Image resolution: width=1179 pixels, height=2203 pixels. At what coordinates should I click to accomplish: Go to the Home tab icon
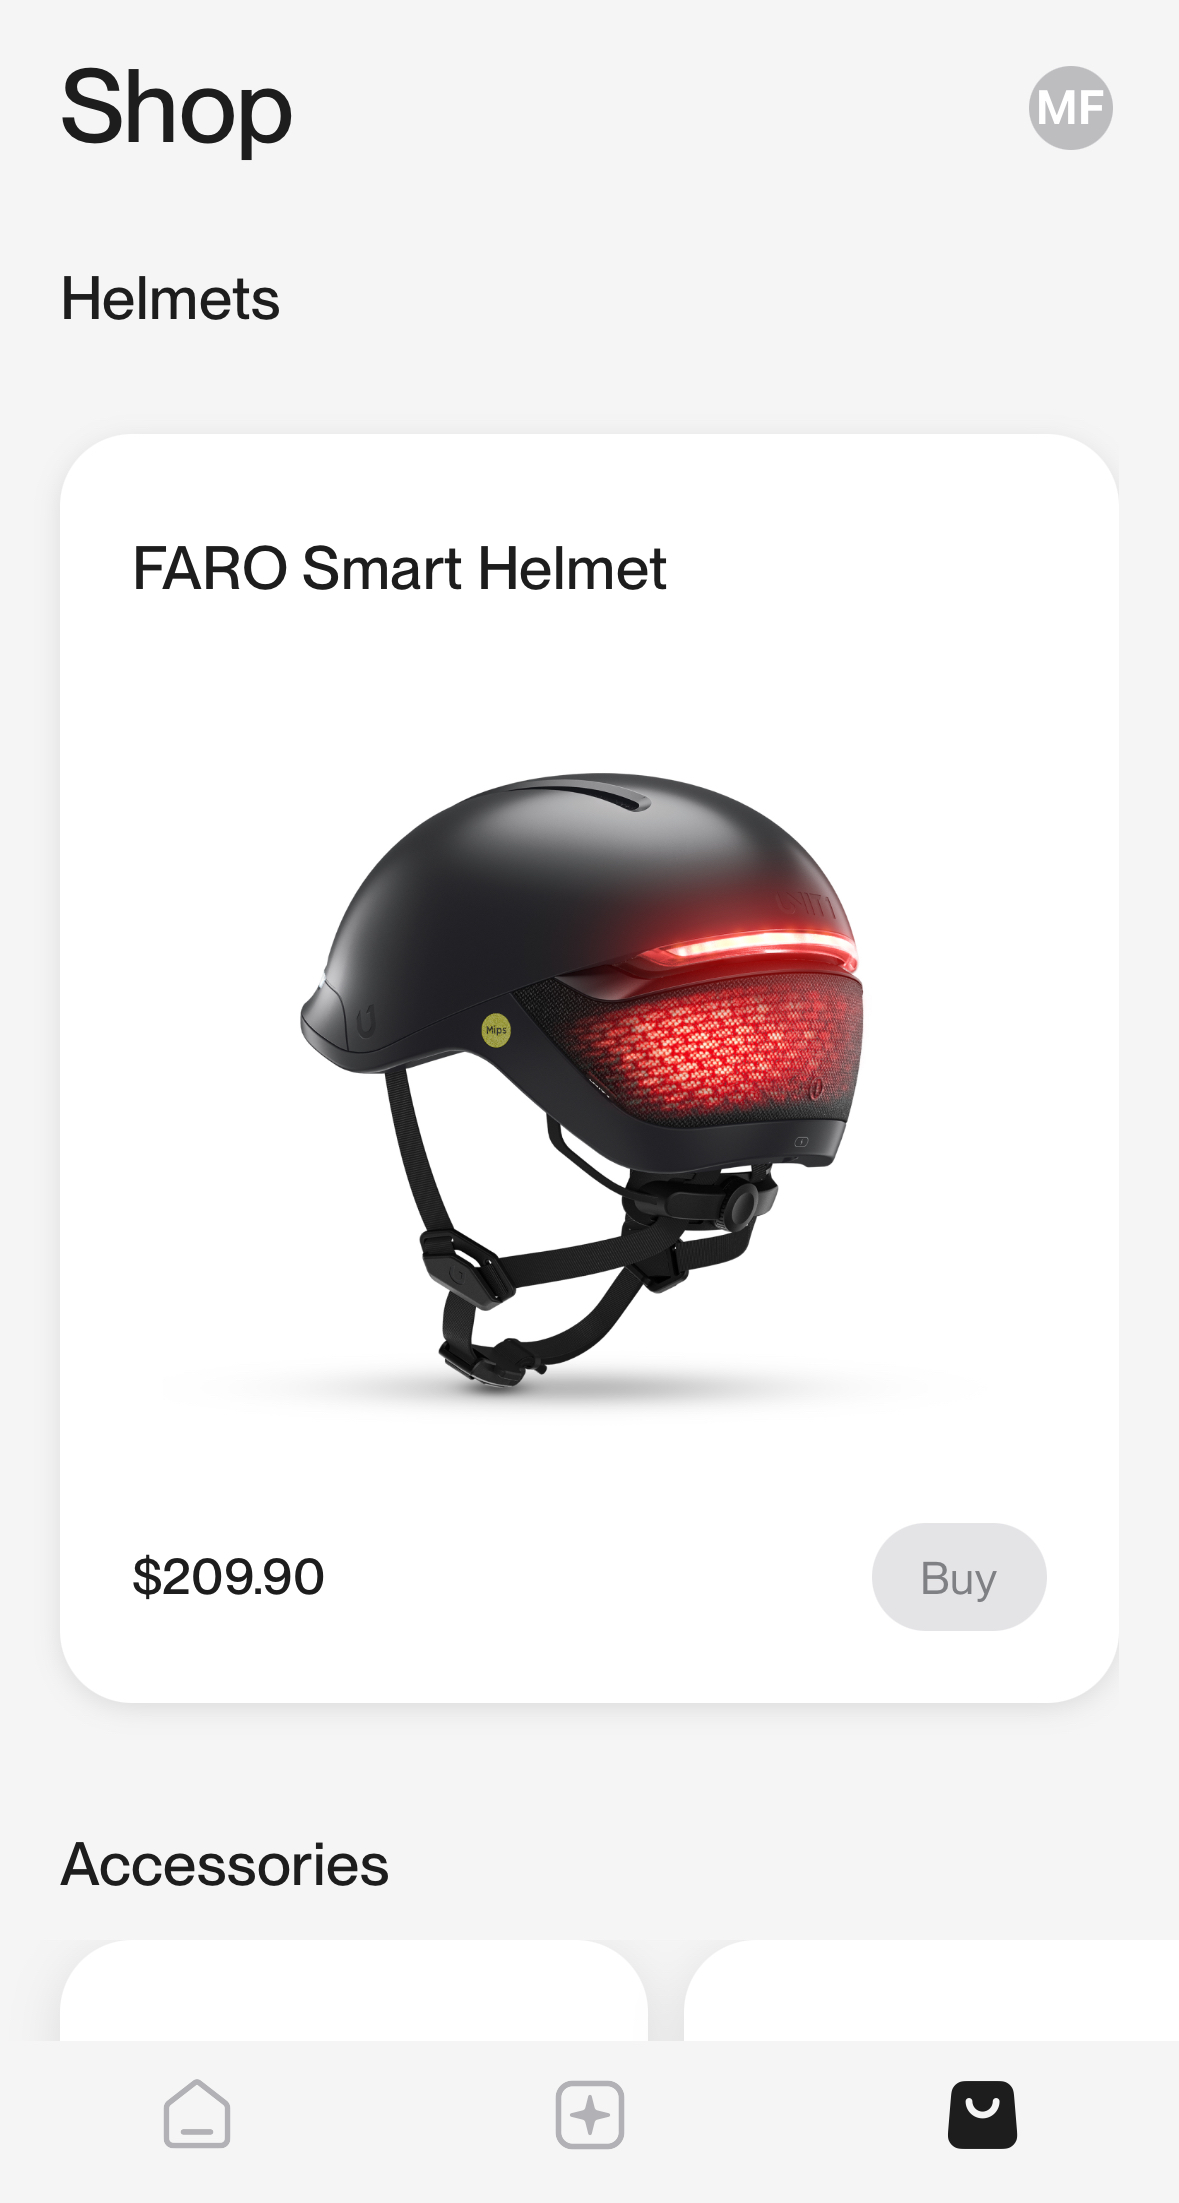(197, 2114)
